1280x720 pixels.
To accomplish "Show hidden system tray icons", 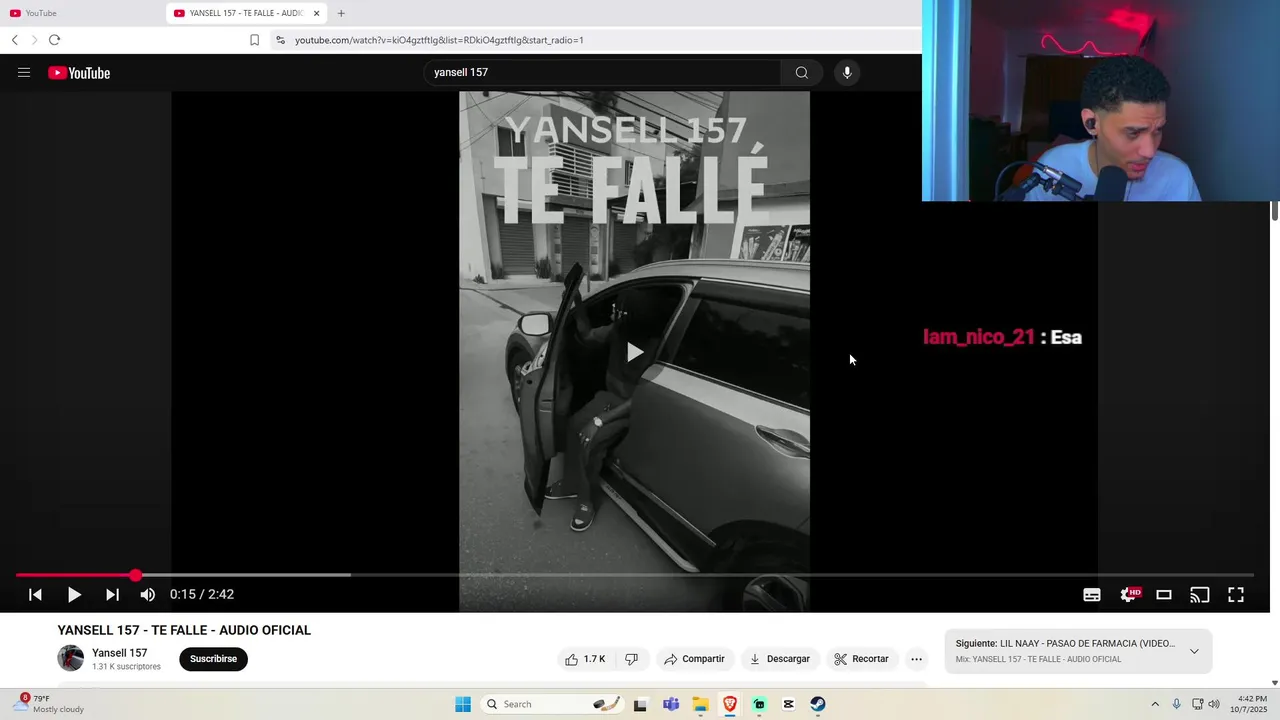I will [x=1155, y=704].
